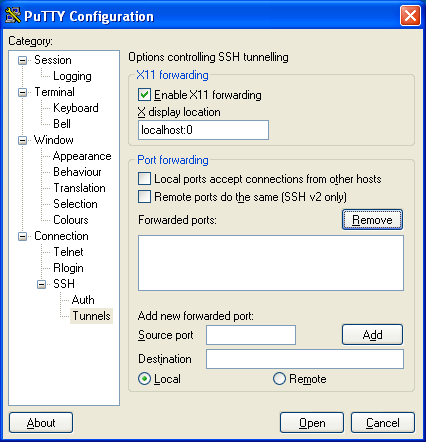Collapse the Session tree node

(x=22, y=60)
